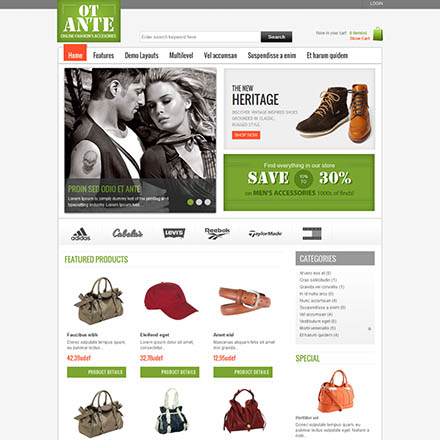Open the Levi's brand logo
Viewport: 440px width, 440px height.
coord(174,233)
